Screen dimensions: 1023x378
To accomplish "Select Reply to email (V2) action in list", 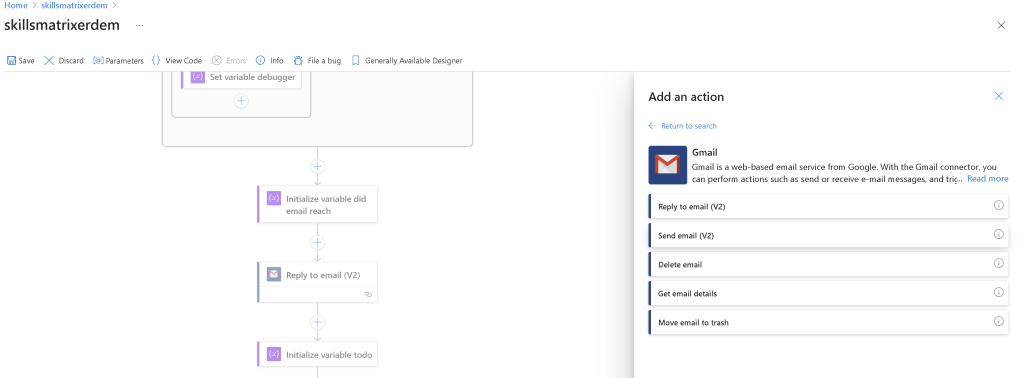I will pos(829,206).
